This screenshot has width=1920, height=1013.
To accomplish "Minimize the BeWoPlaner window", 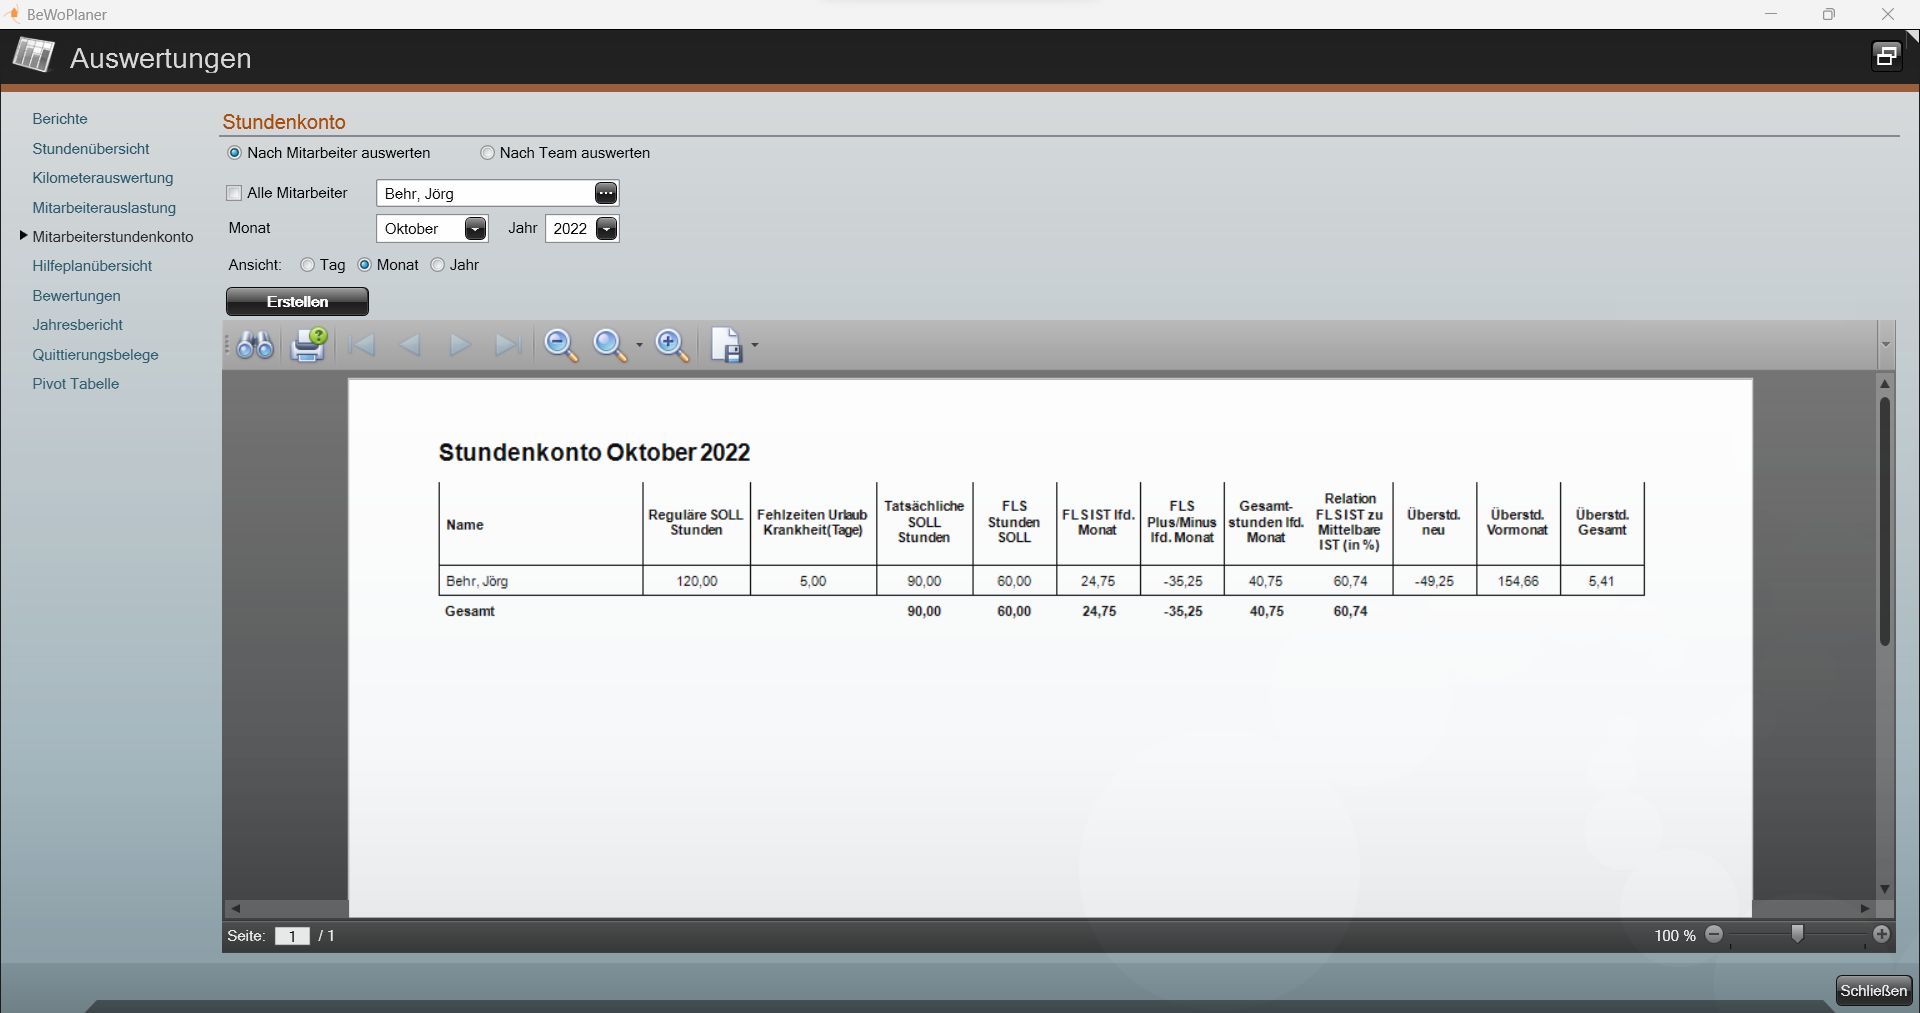I will tap(1772, 14).
